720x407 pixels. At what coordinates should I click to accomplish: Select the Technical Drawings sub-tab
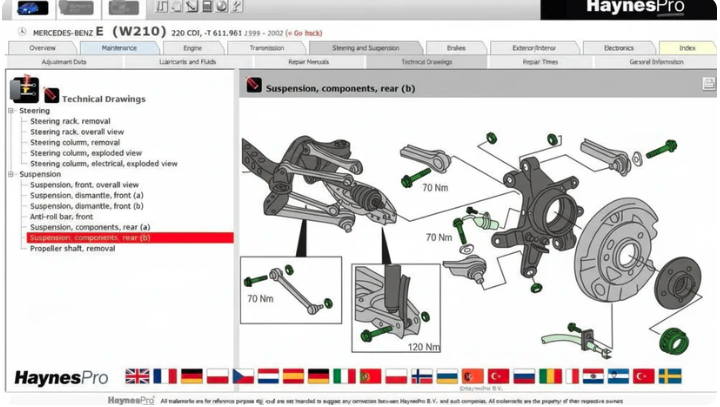[427, 62]
